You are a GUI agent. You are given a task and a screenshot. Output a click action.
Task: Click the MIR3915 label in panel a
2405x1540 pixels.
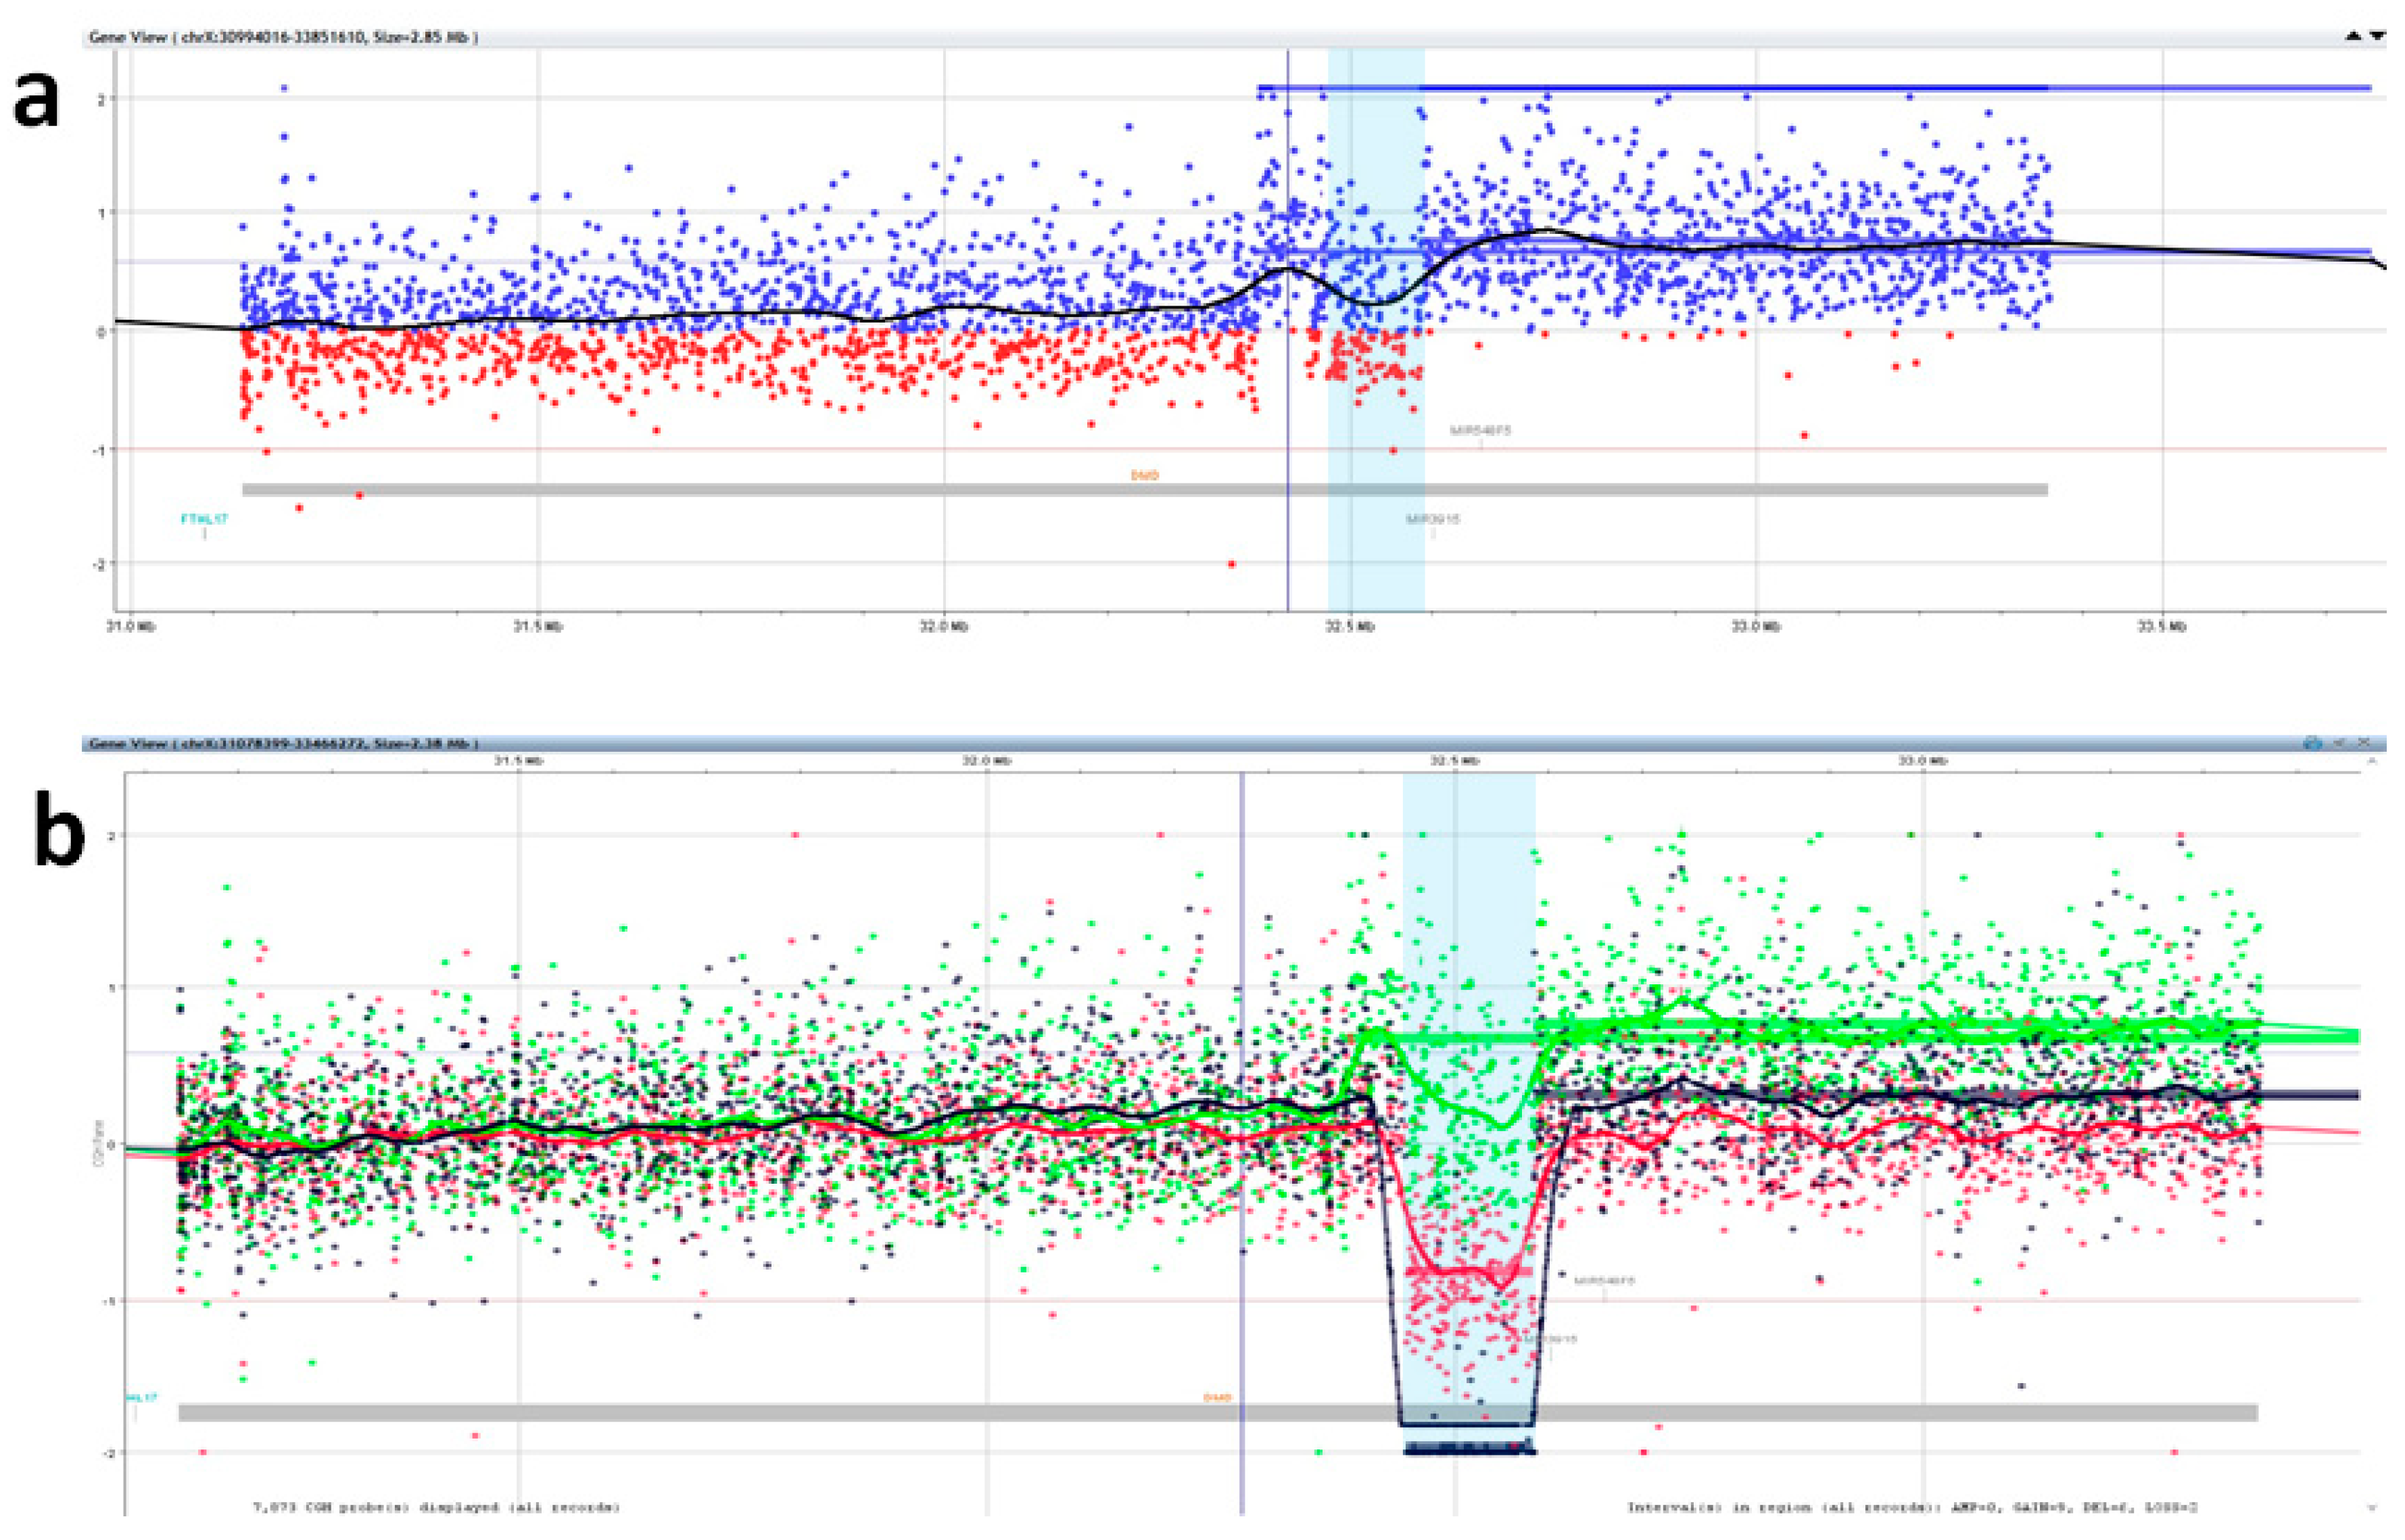pyautogui.click(x=1433, y=519)
